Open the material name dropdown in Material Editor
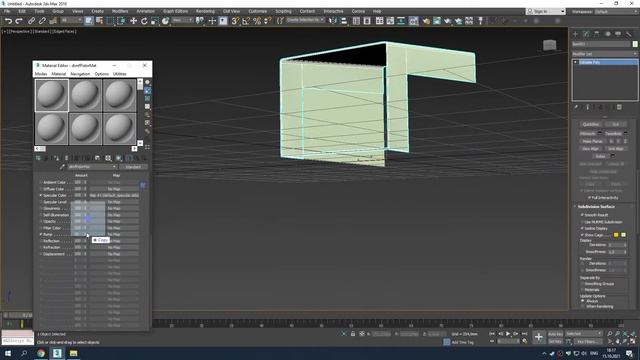 coord(92,167)
